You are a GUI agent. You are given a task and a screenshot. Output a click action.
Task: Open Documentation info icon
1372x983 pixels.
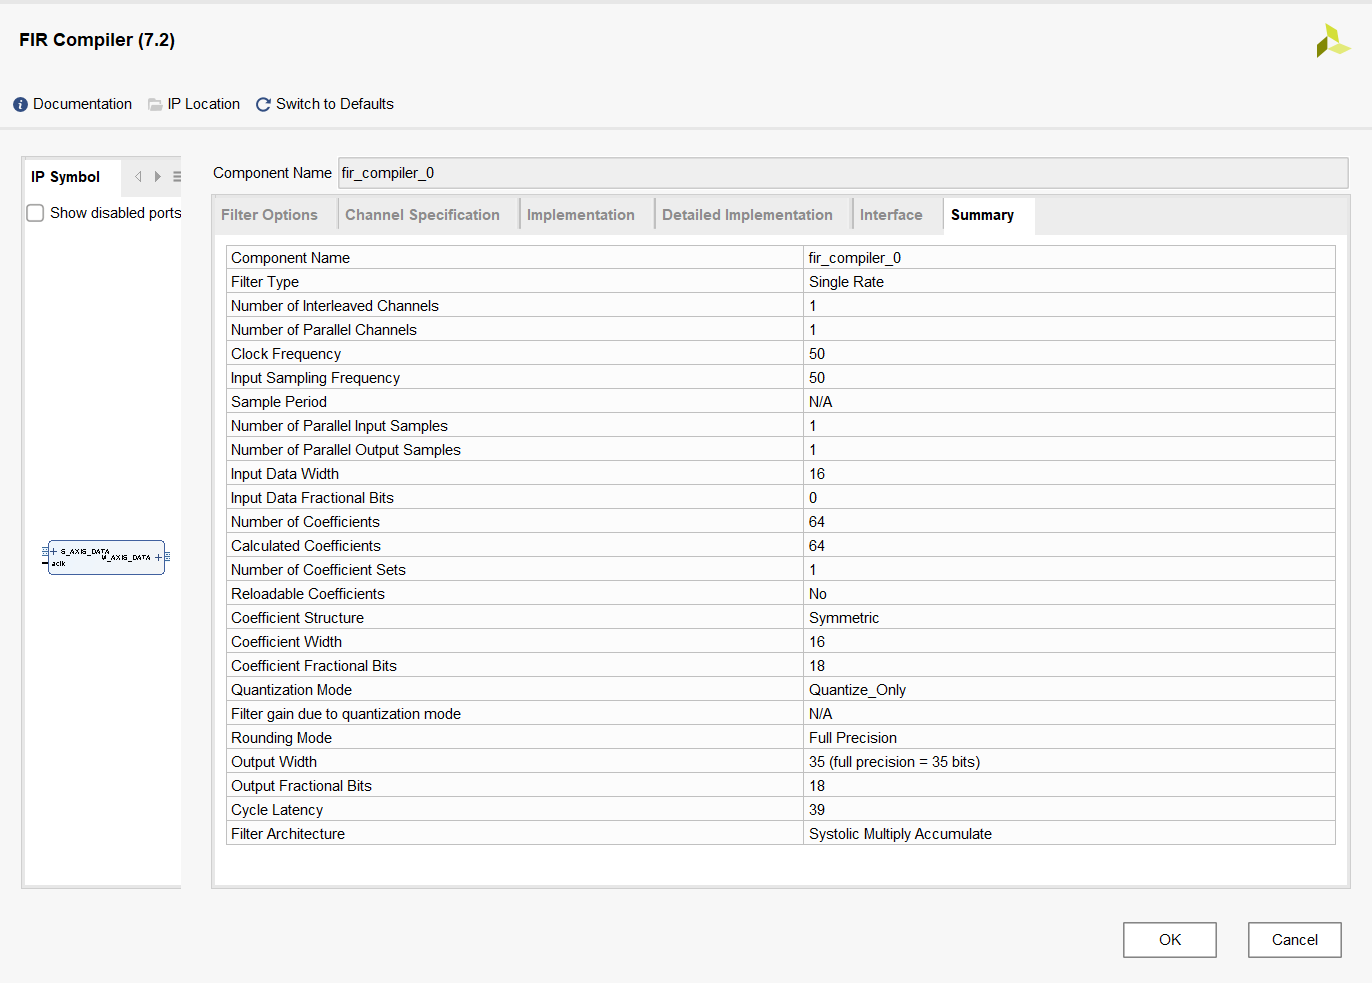click(x=20, y=104)
